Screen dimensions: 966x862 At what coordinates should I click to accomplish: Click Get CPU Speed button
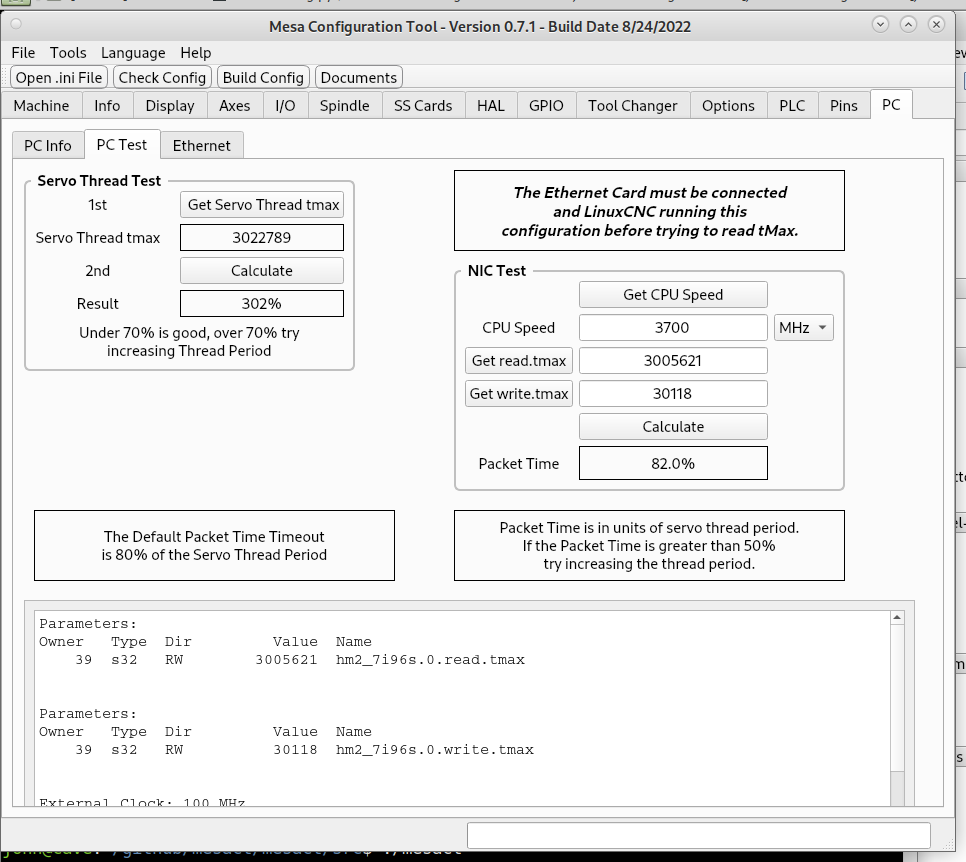(x=673, y=295)
